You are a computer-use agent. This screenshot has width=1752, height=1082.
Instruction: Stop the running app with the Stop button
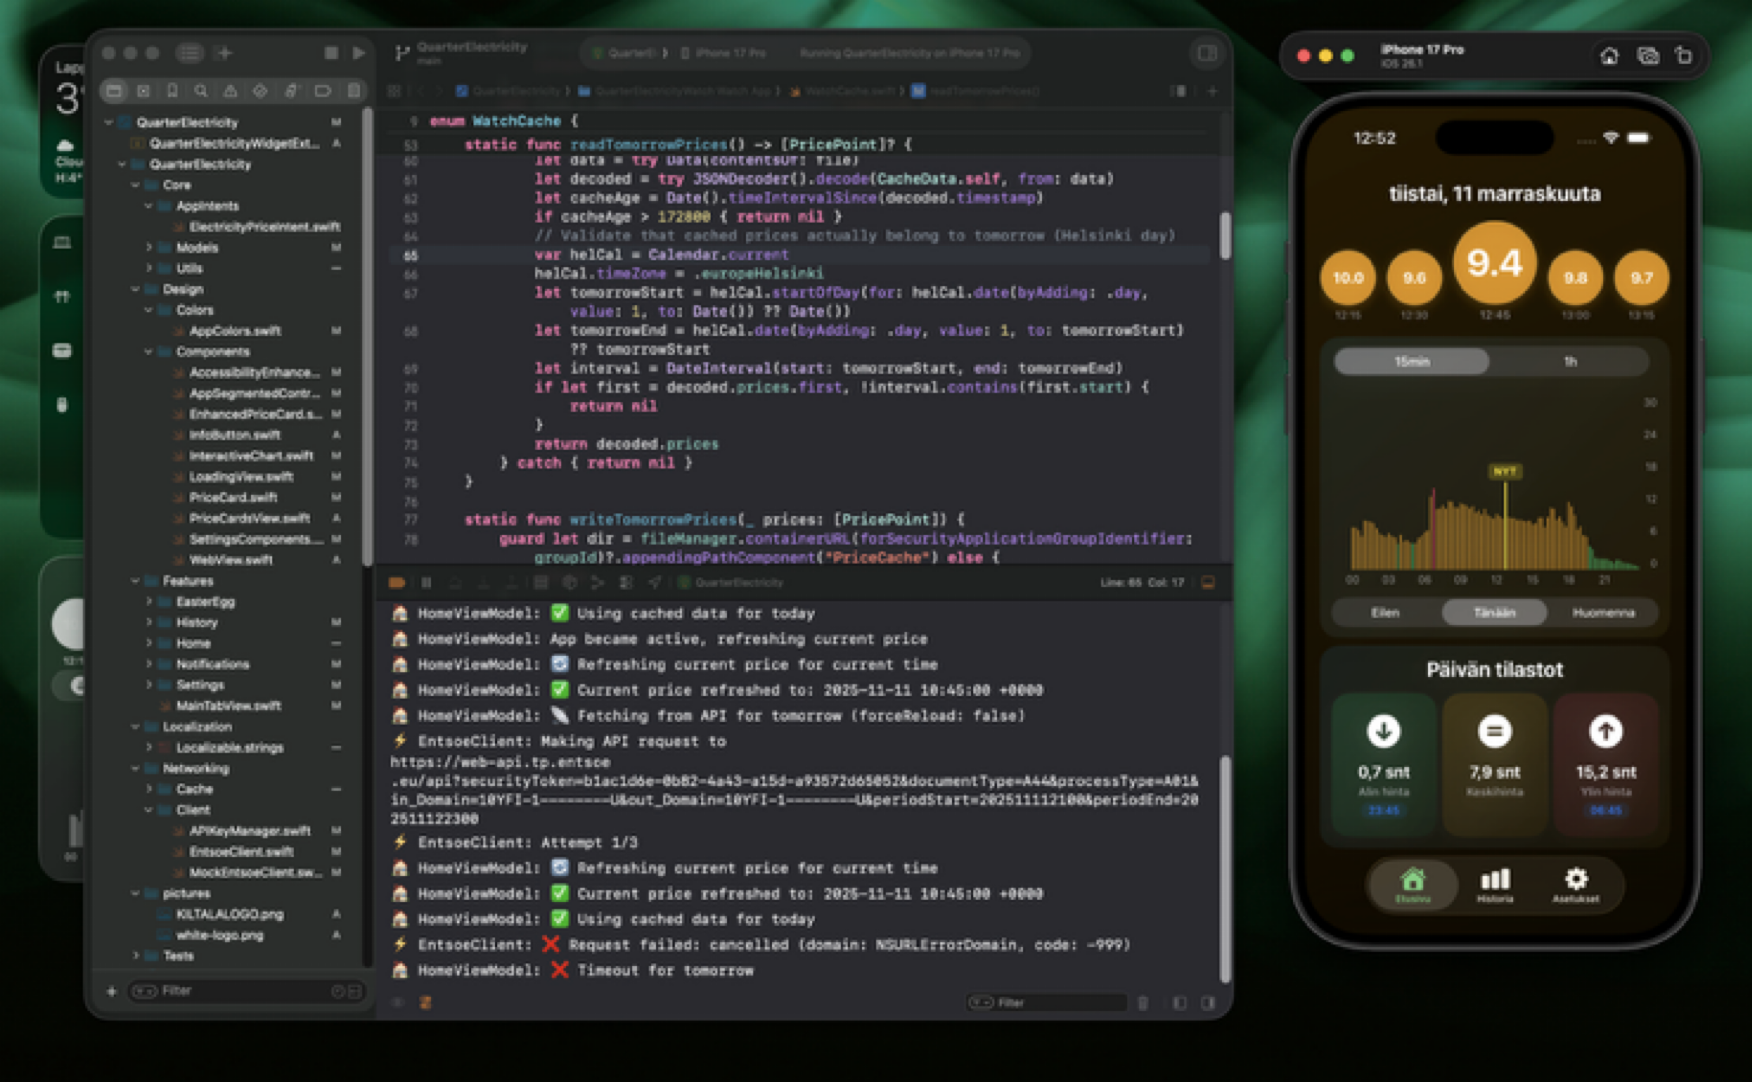point(331,53)
